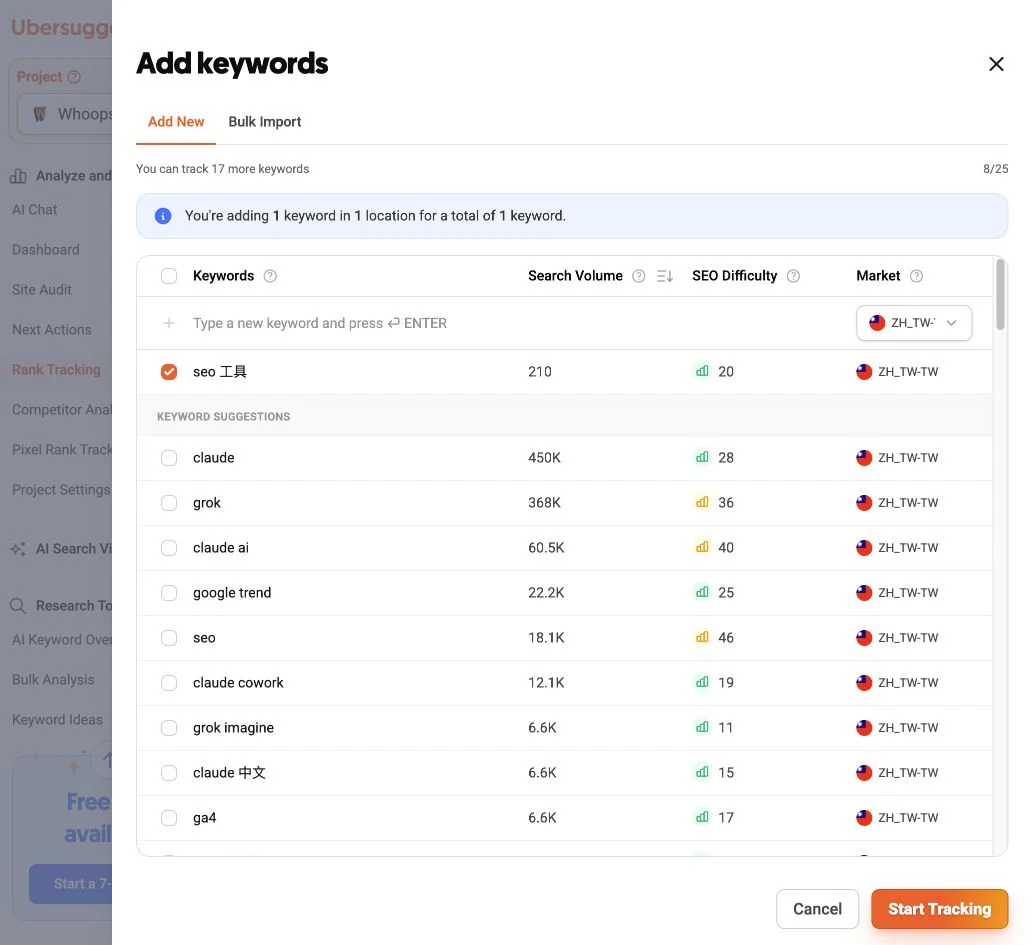This screenshot has width=1032, height=945.
Task: Check the 'grok' keyword suggestion
Action: tap(169, 503)
